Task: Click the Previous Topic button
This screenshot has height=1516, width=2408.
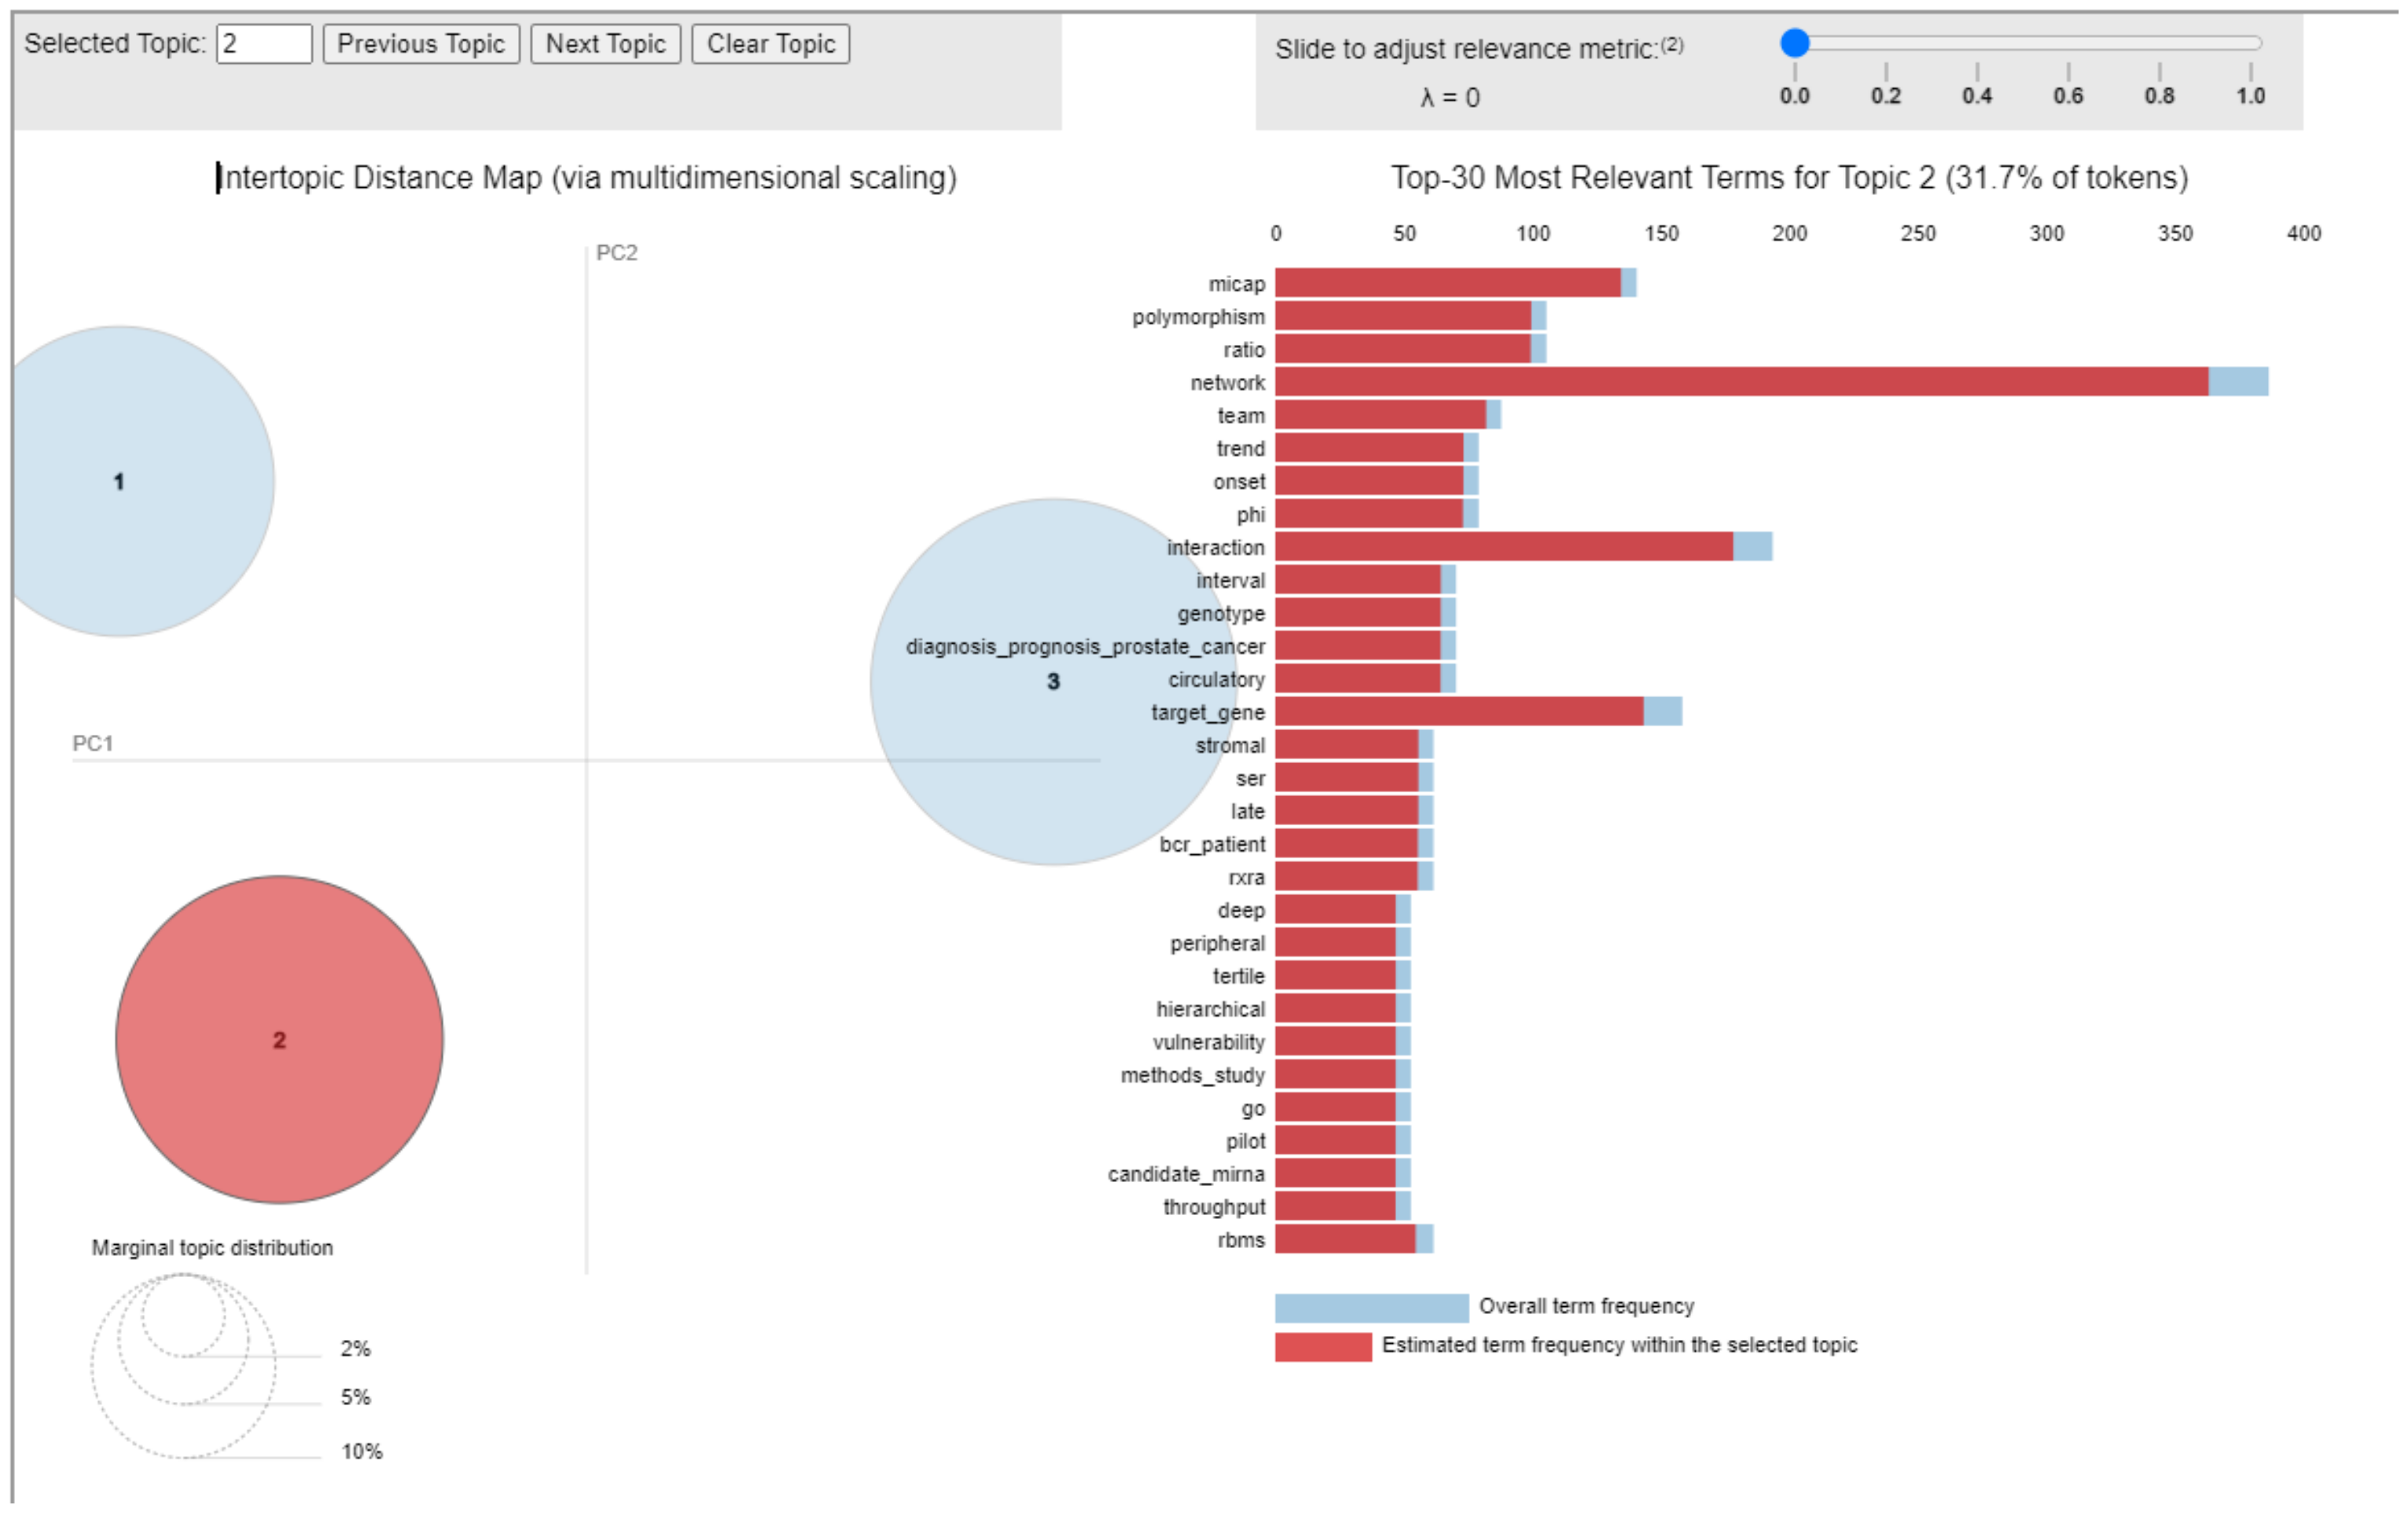Action: 421,44
